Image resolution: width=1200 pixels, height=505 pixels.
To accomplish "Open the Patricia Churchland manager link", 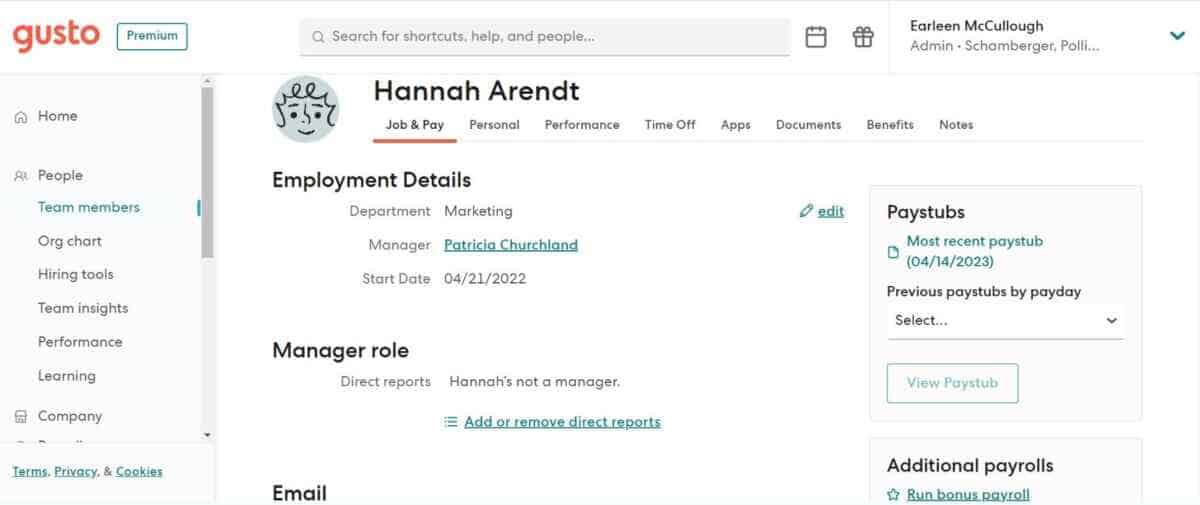I will [511, 245].
